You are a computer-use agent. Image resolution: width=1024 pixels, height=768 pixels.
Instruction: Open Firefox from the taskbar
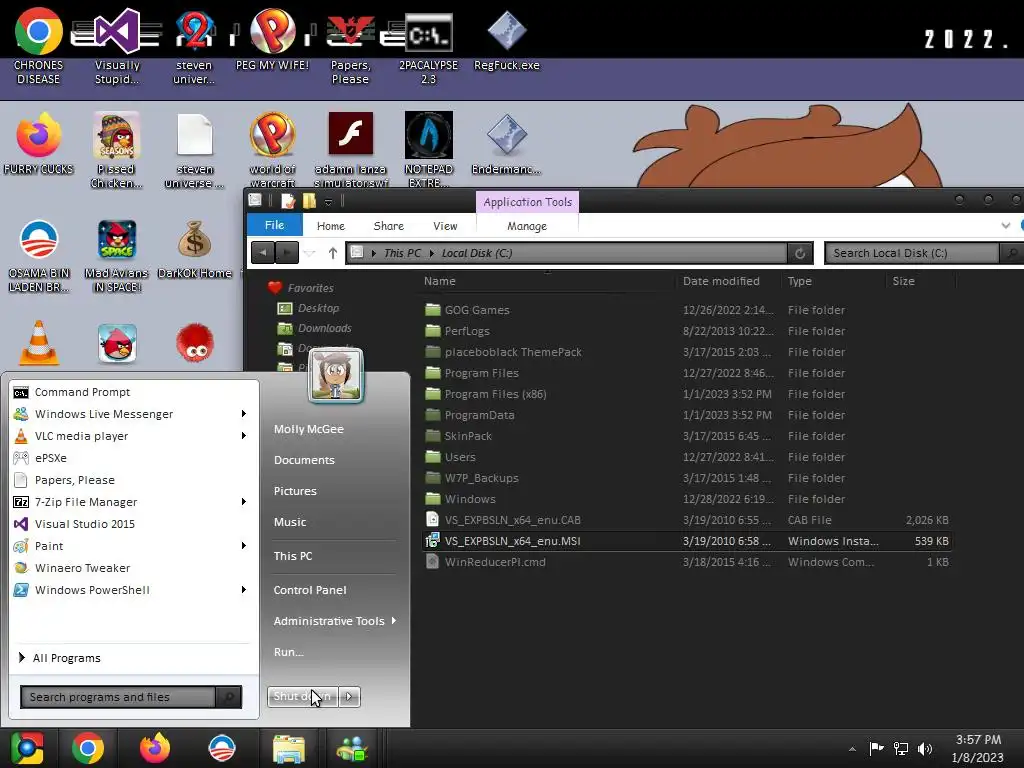[x=155, y=748]
